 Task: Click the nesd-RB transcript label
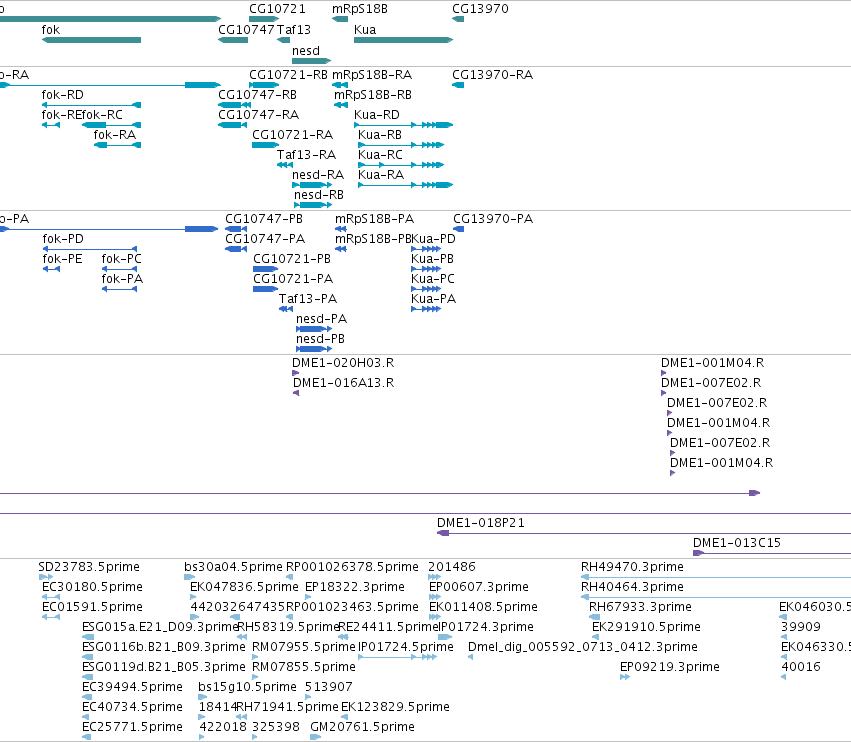(319, 195)
